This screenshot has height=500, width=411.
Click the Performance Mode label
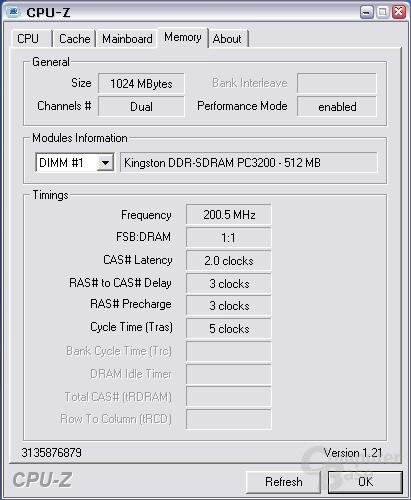(x=242, y=106)
